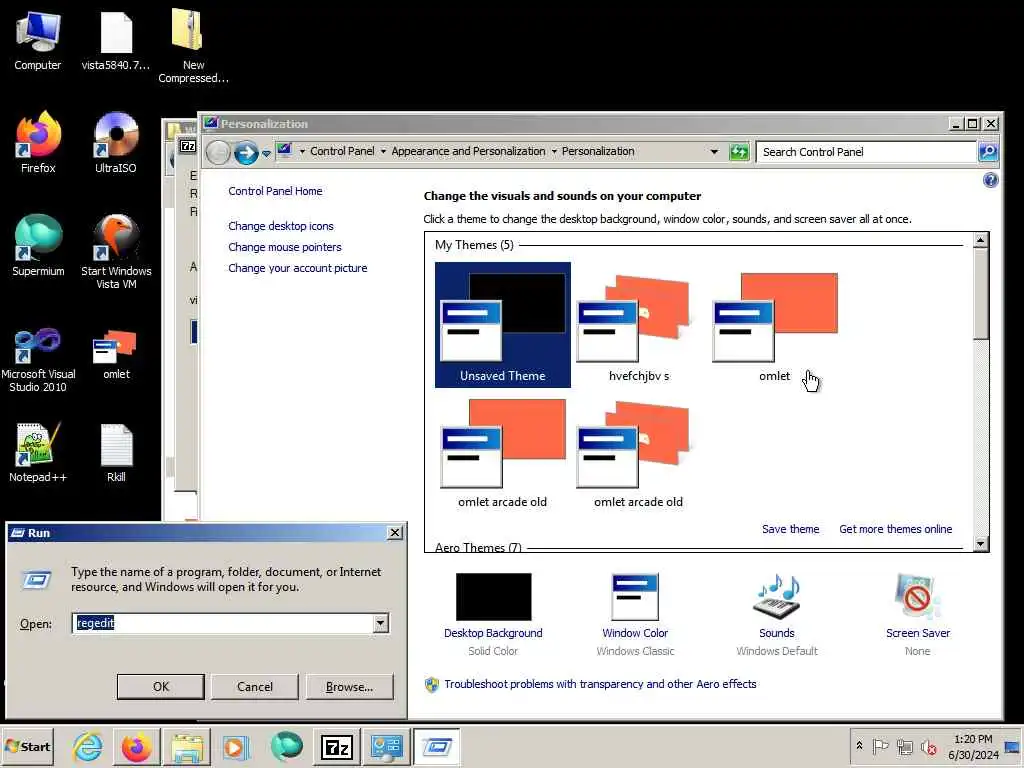This screenshot has width=1024, height=768.
Task: Select the UltraISO desktop shortcut
Action: [x=116, y=142]
